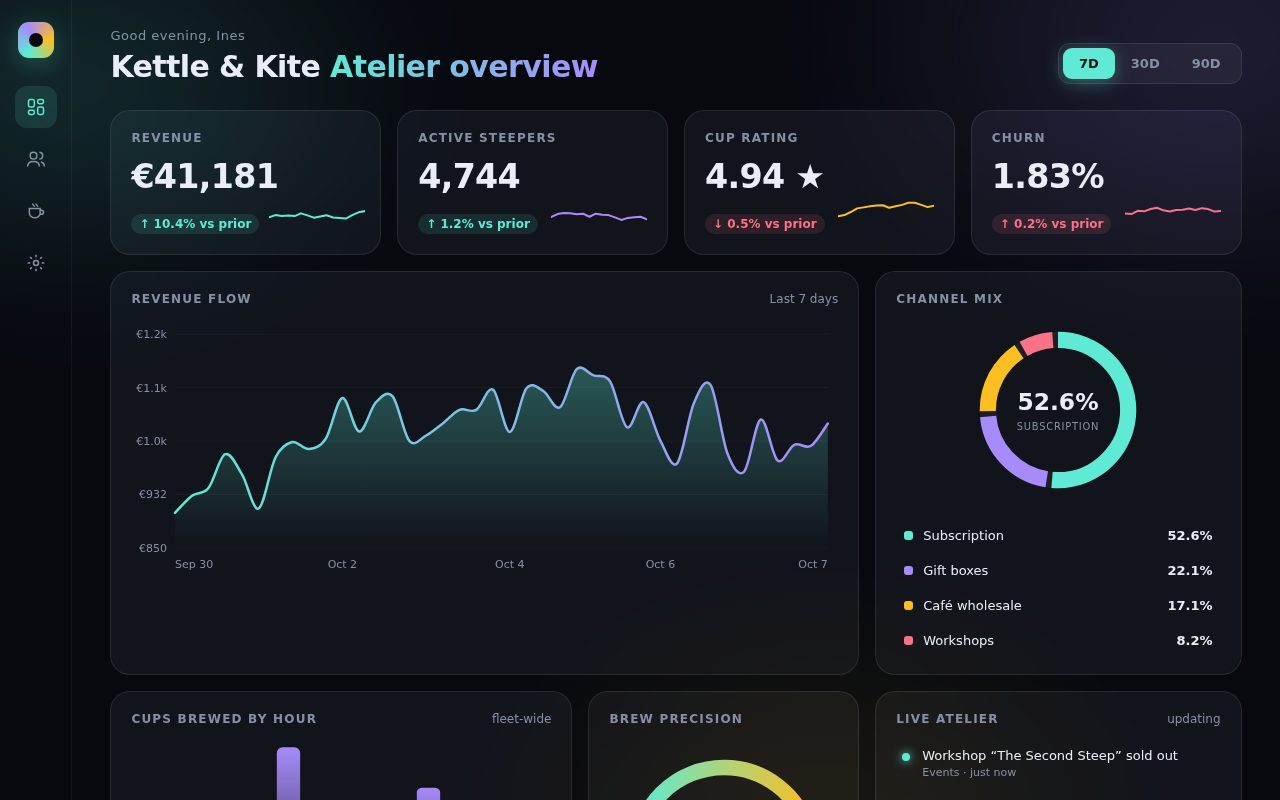Click the Churn 1.83% value
This screenshot has width=1280, height=800.
(x=1048, y=177)
